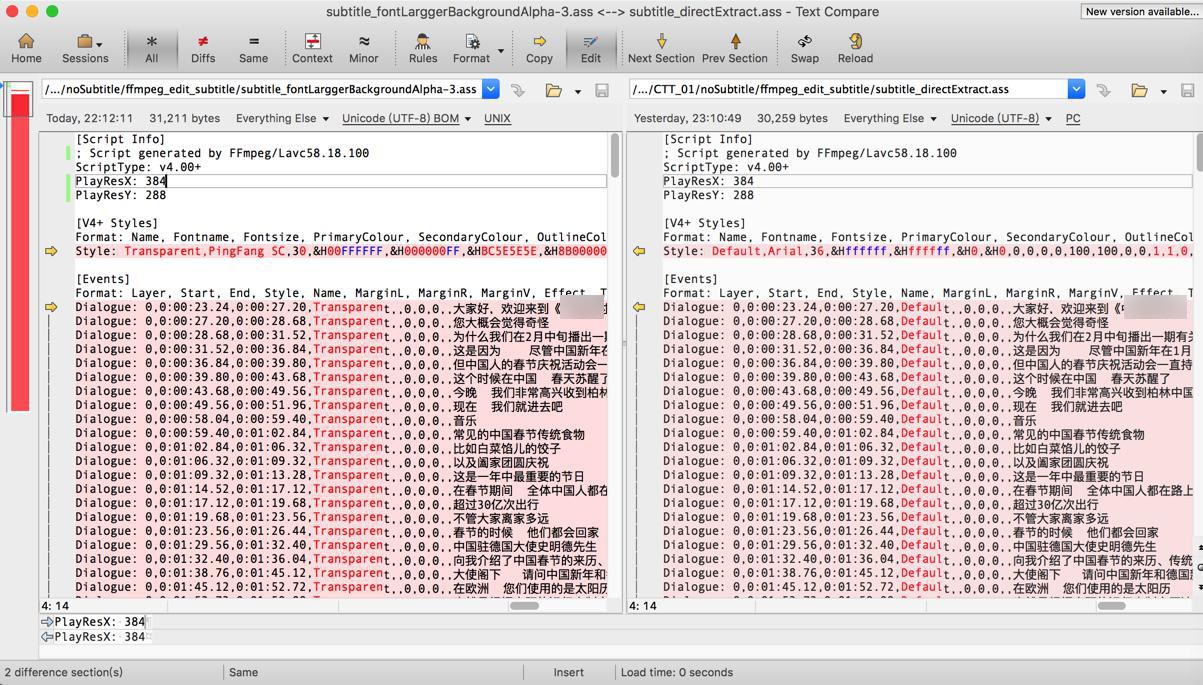1203x685 pixels.
Task: Copy right Style line to the left
Action: [x=639, y=251]
